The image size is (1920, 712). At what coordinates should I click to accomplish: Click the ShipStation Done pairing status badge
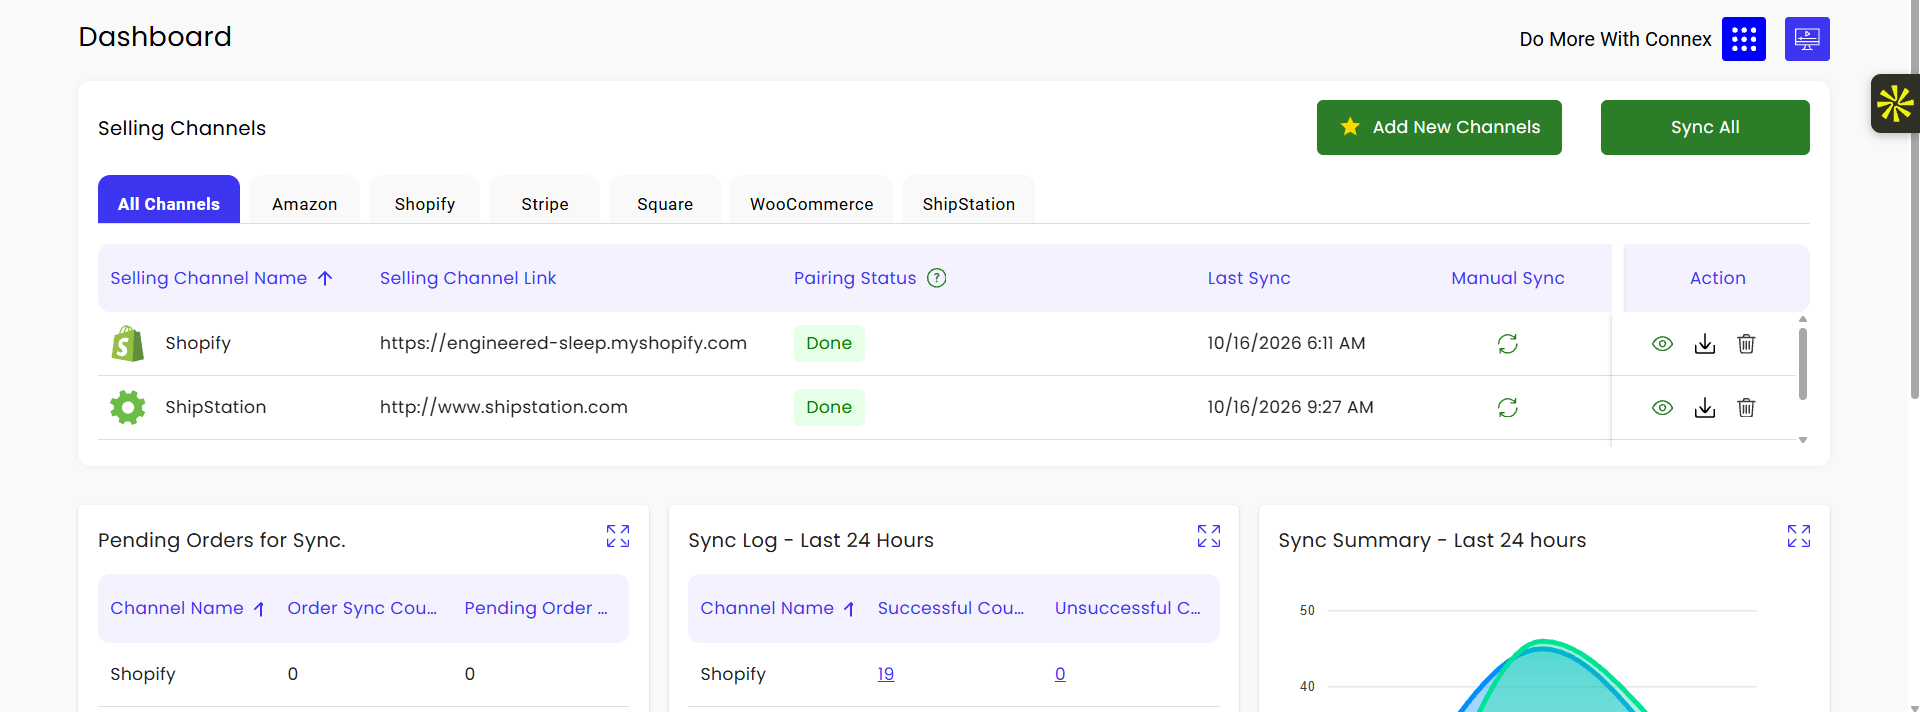tap(829, 407)
